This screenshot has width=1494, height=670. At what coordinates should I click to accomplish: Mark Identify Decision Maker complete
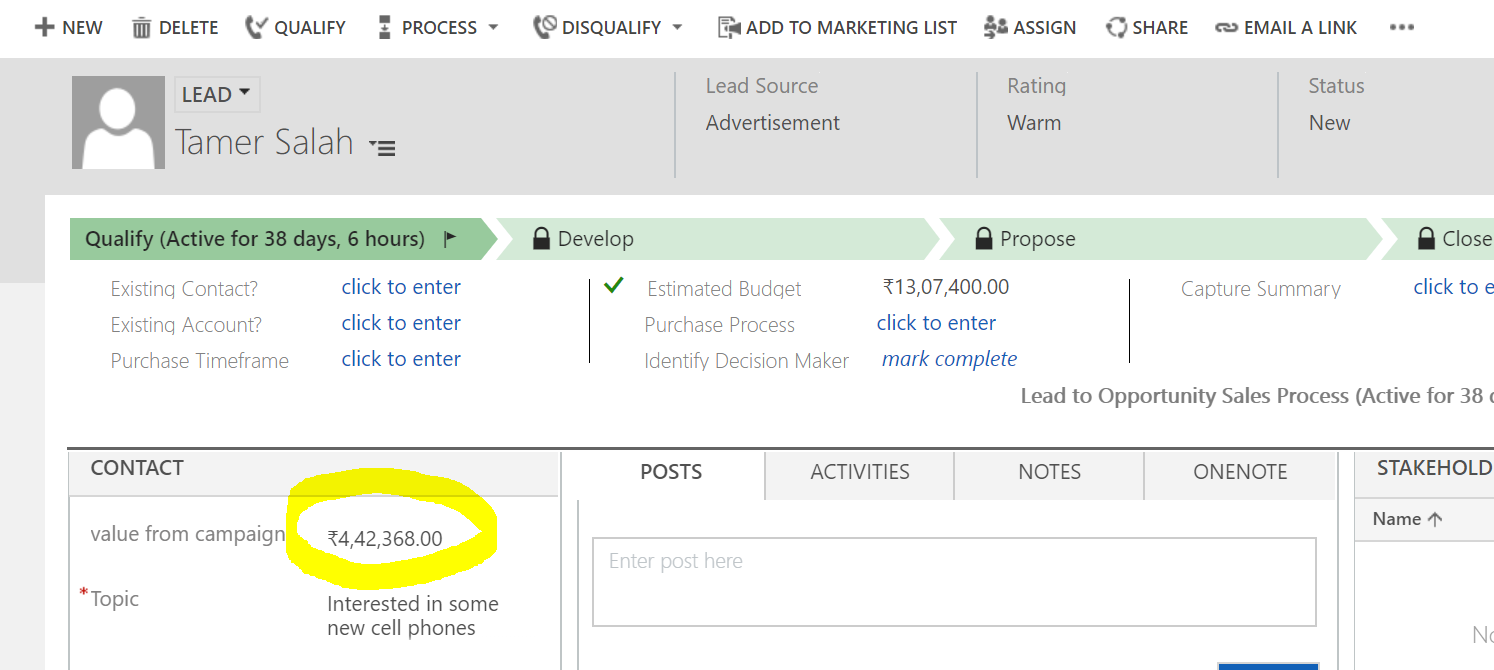[x=949, y=359]
